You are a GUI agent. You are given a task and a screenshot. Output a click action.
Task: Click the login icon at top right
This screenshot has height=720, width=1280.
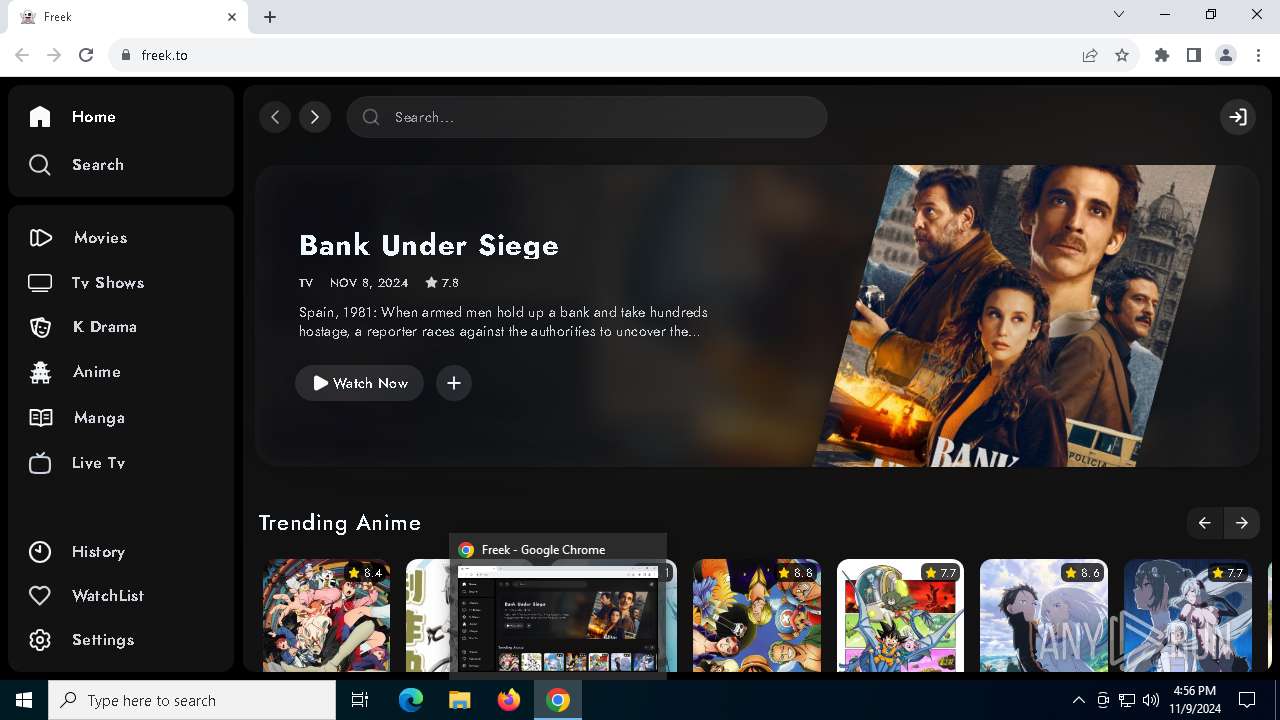(1238, 117)
